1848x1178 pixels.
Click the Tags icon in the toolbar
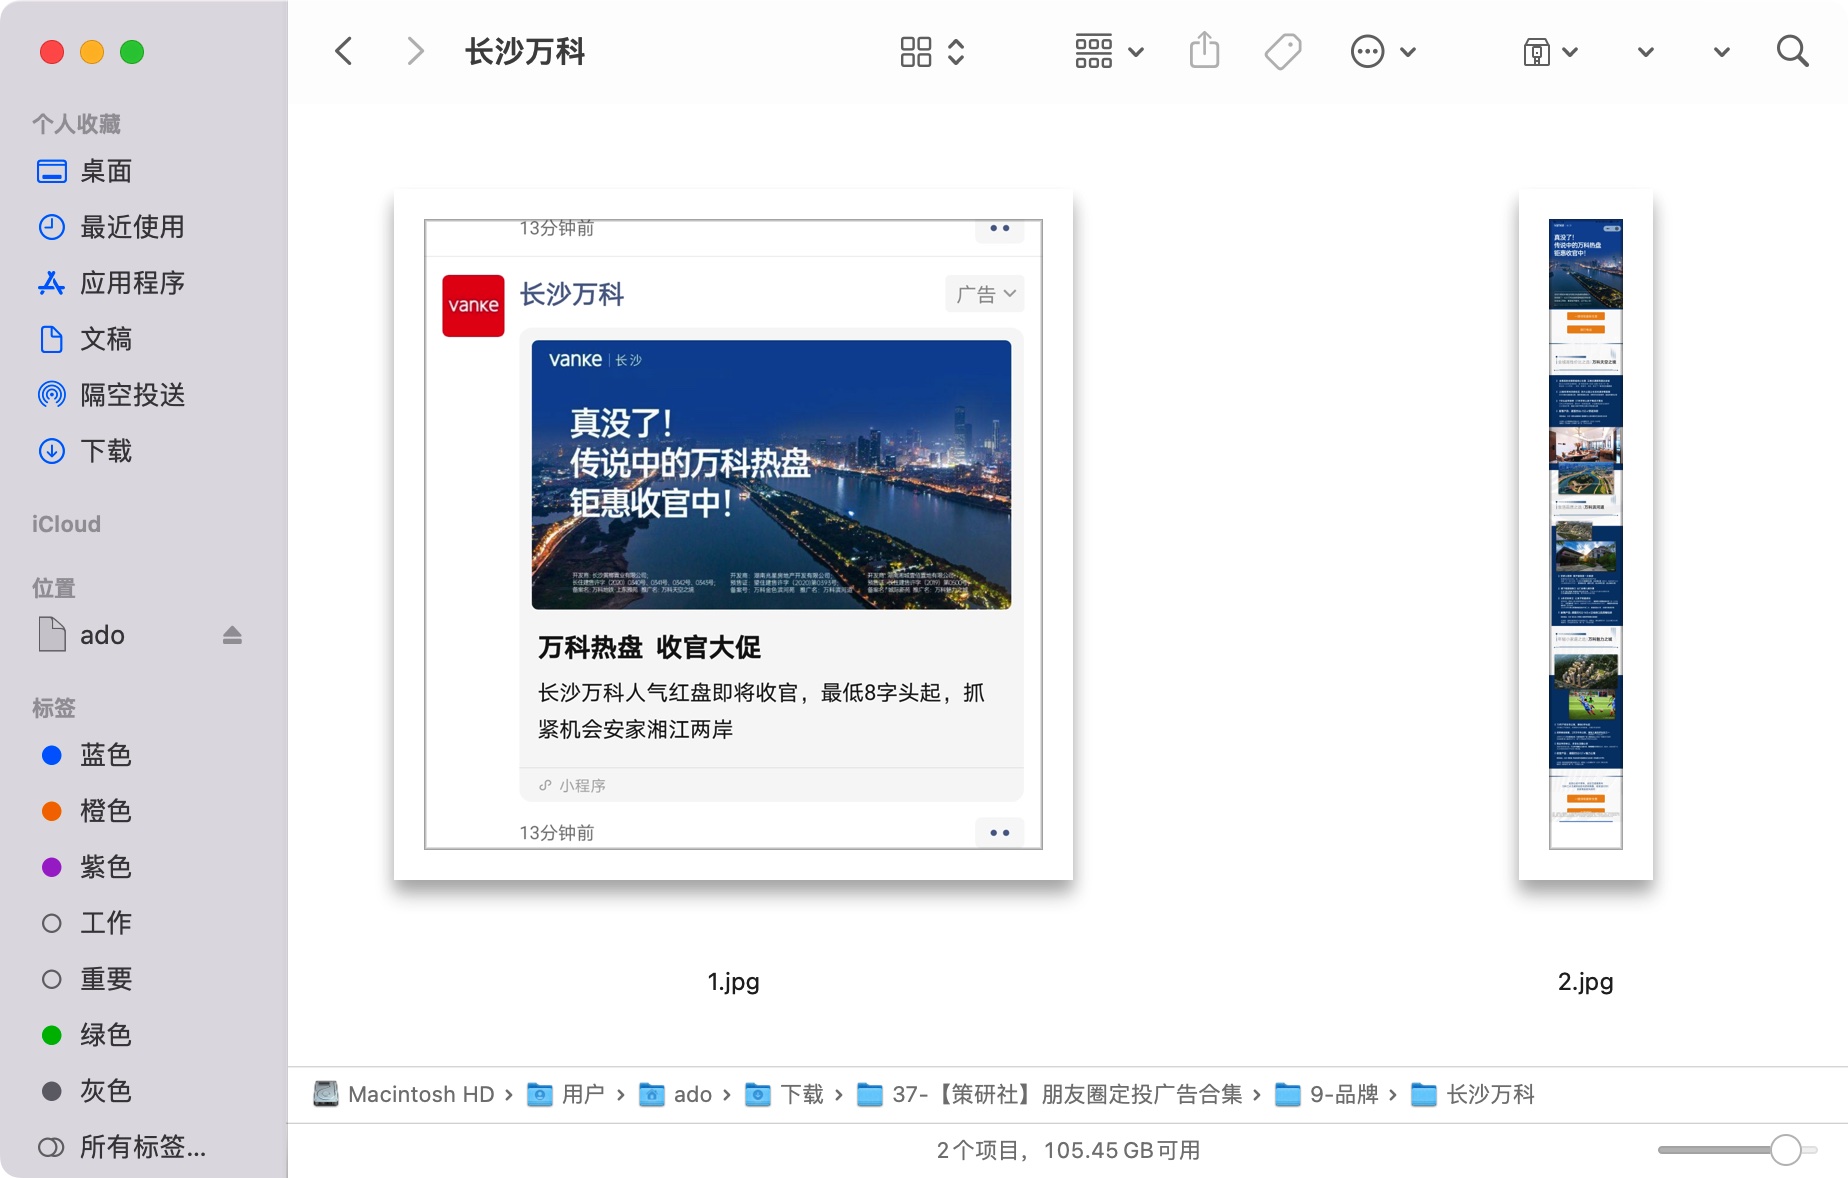(1283, 51)
